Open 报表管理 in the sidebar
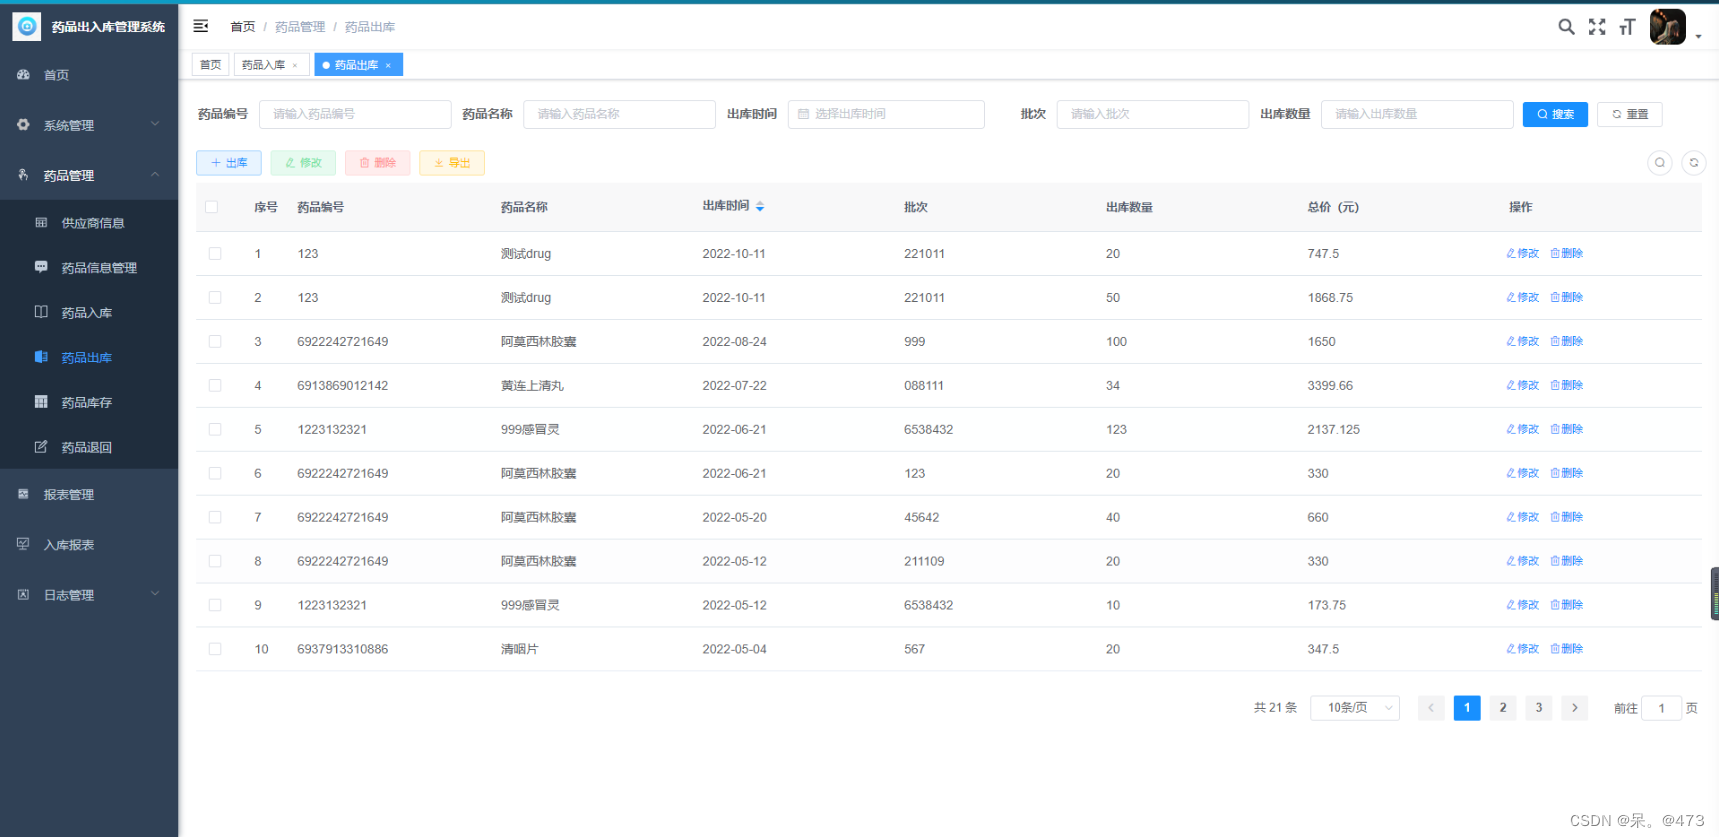 click(89, 495)
